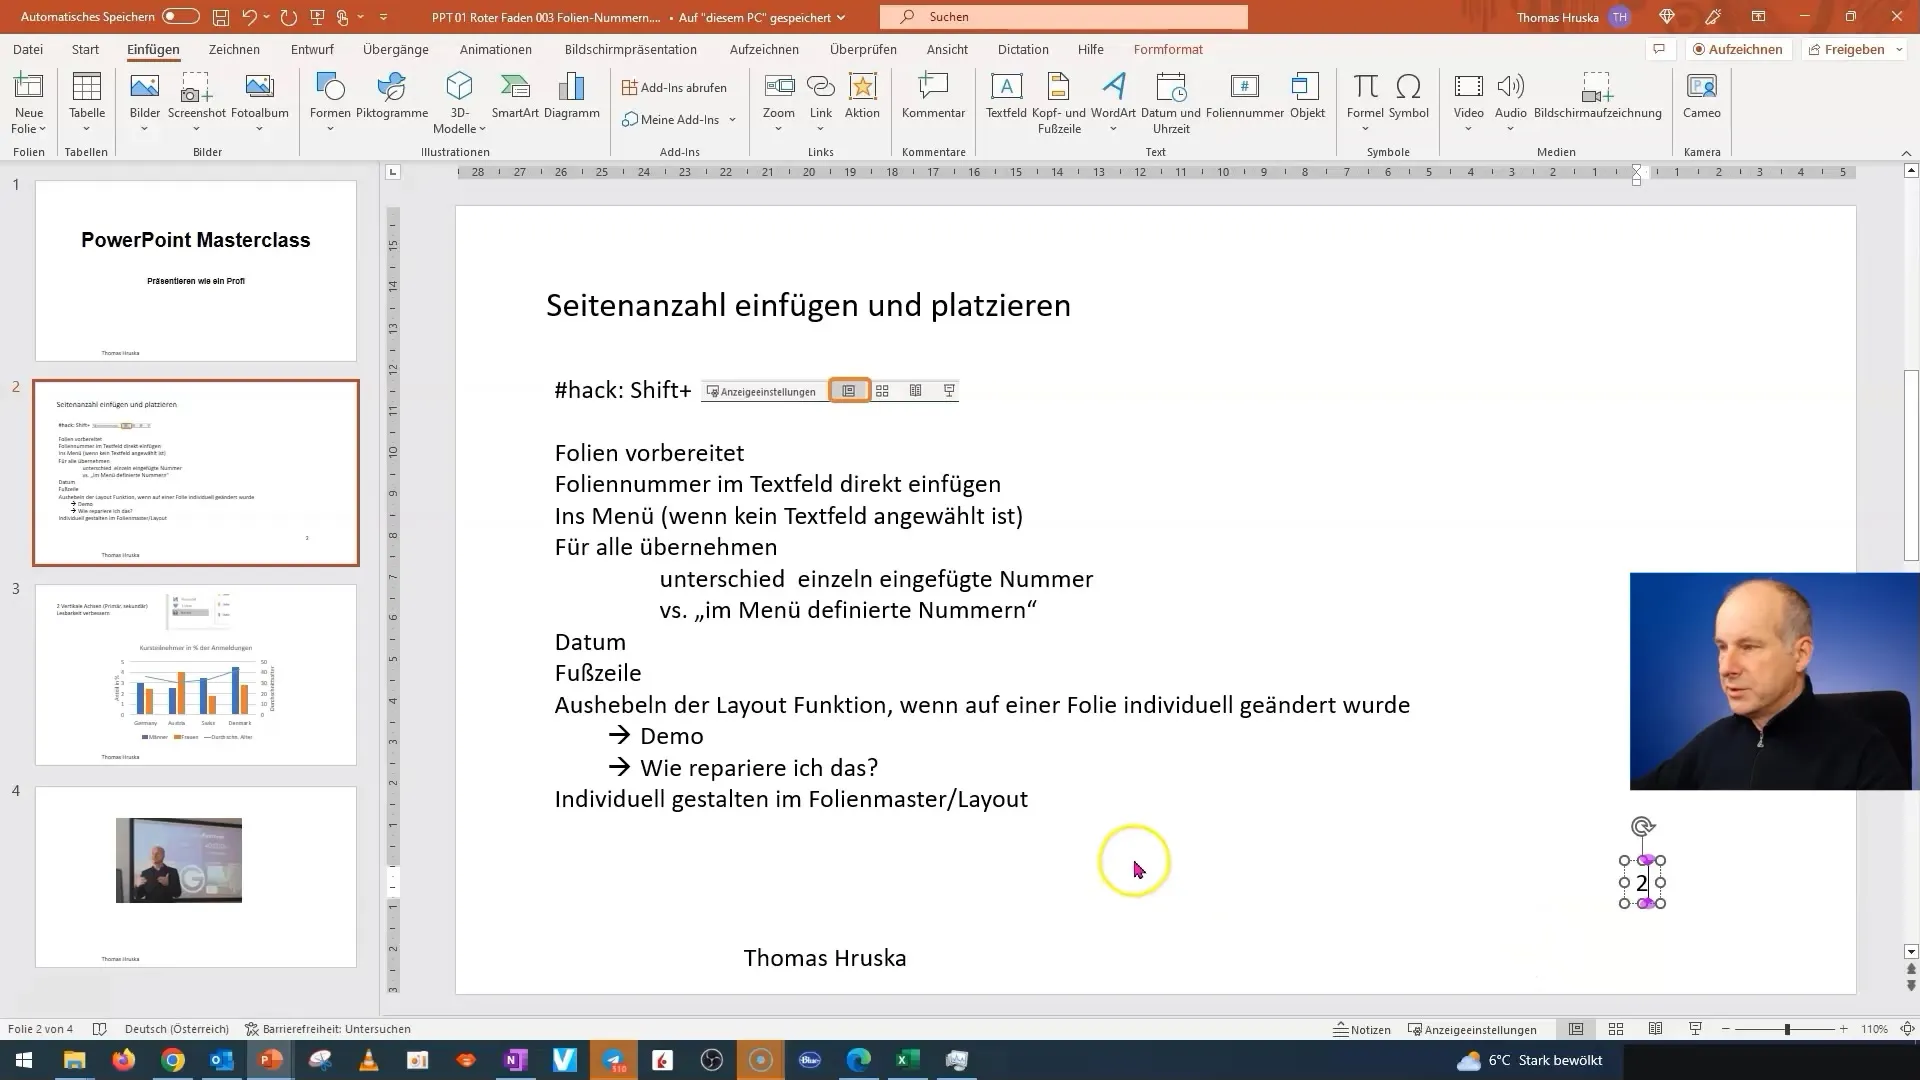Open the comments pane button
The image size is (1920, 1080).
1659,49
